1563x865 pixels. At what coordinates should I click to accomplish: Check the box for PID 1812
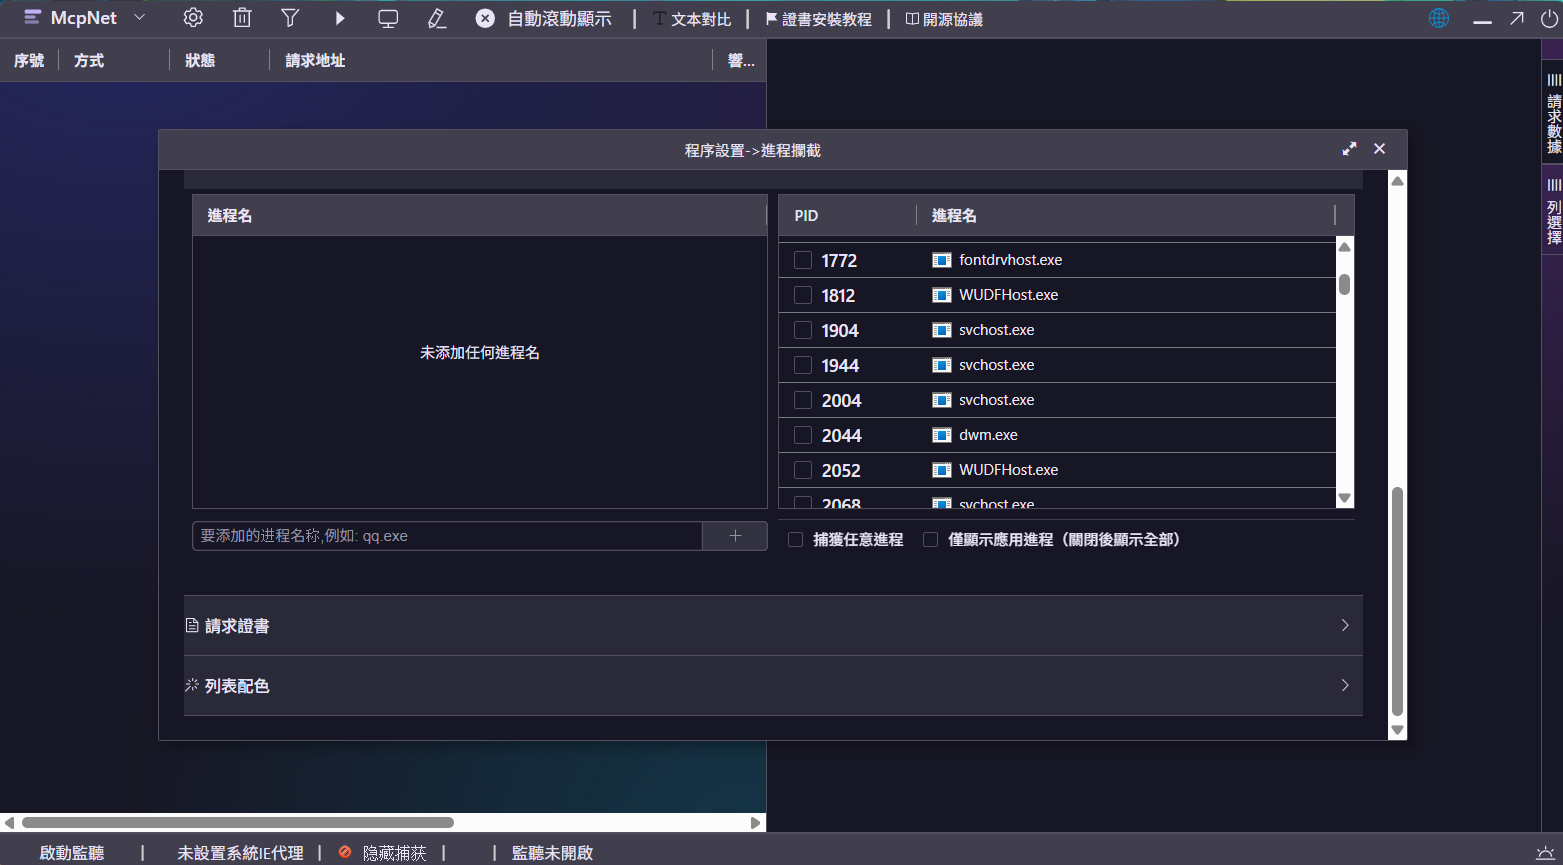(802, 295)
